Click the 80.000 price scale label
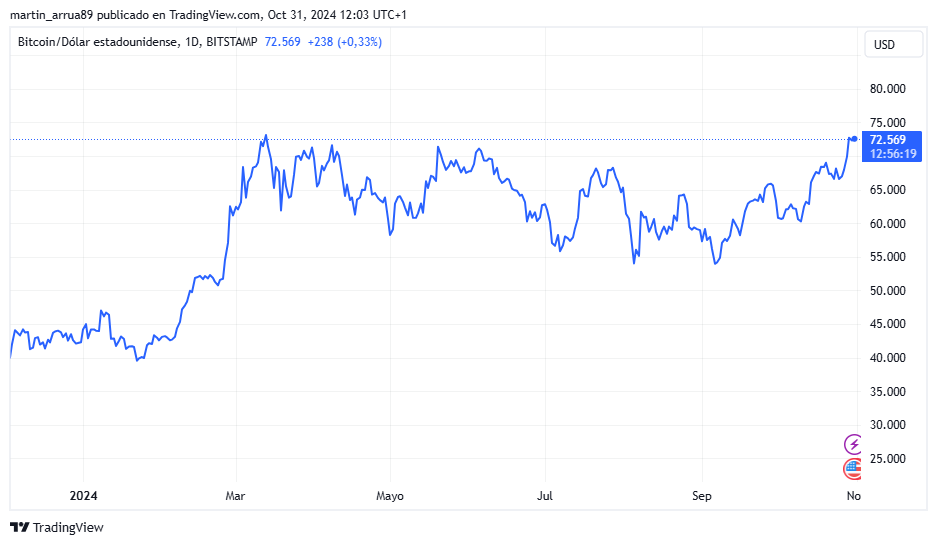The width and height of the screenshot is (937, 545). (887, 89)
